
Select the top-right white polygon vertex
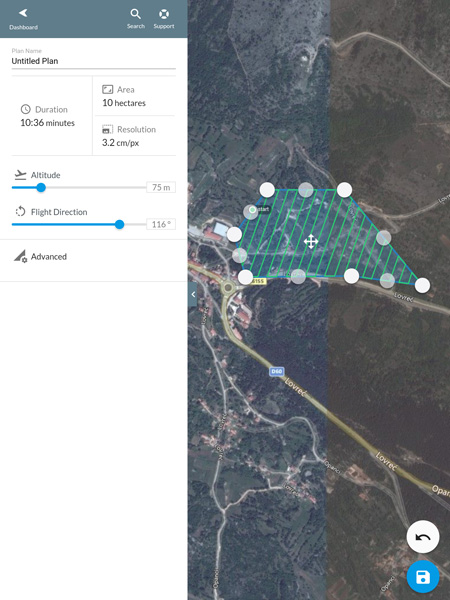coord(344,190)
